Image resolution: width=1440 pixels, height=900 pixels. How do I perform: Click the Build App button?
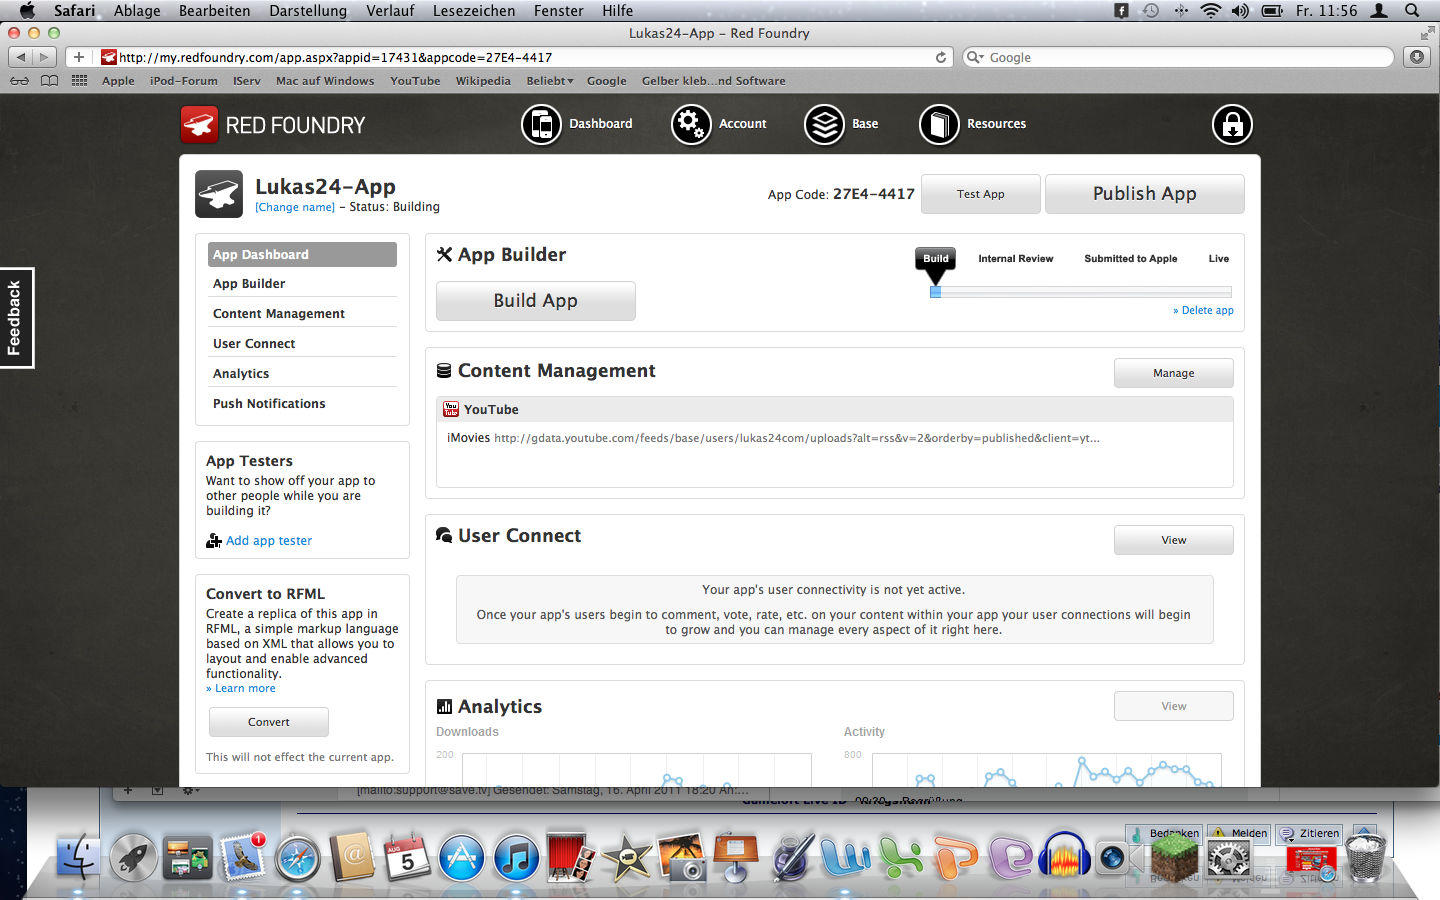click(x=535, y=301)
